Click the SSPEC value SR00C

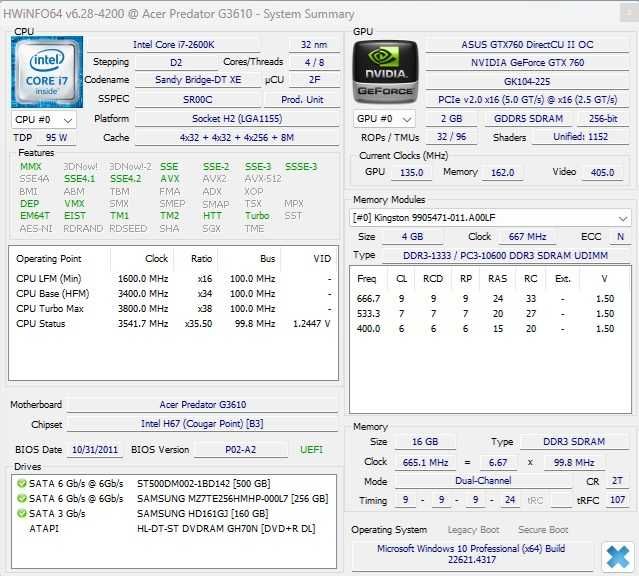(198, 100)
